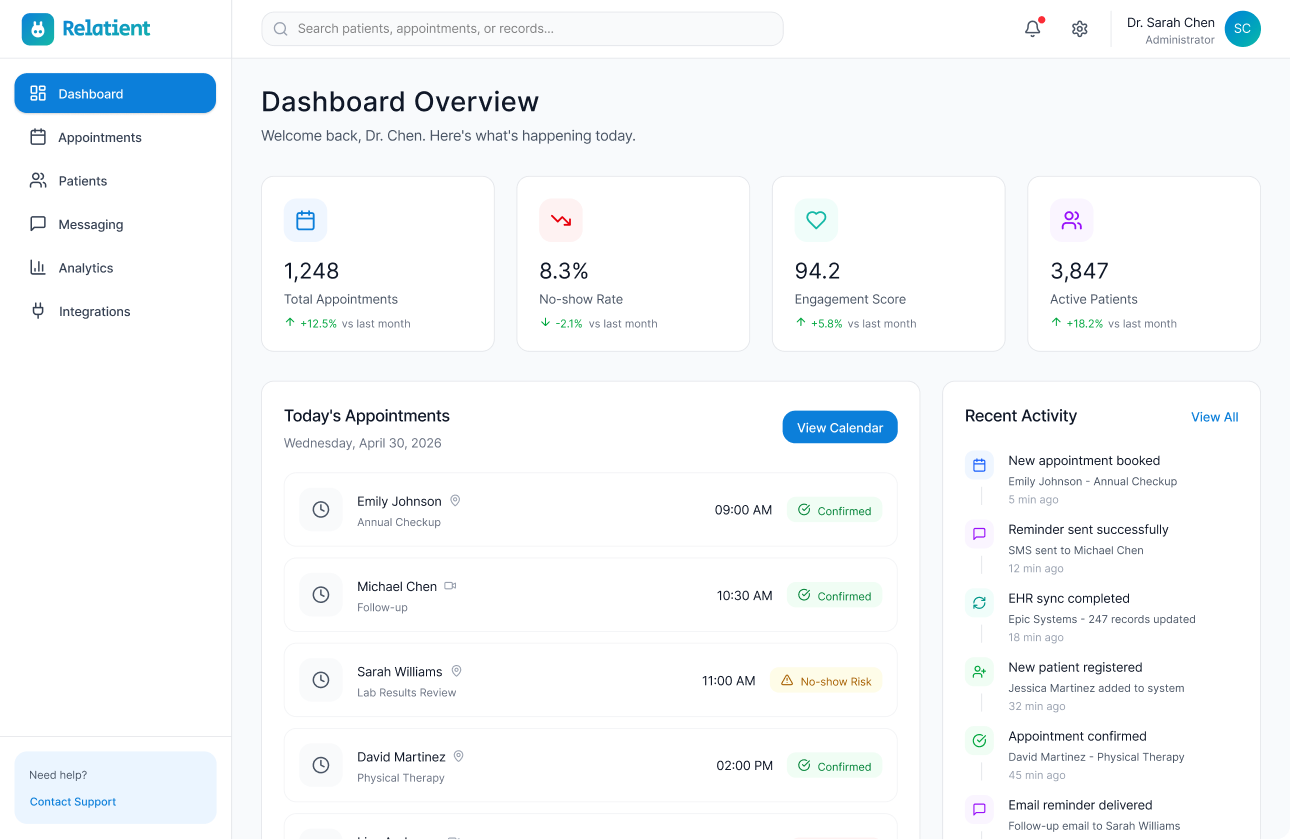Click the 'Wednesday, April 30, 2026' date

point(362,443)
